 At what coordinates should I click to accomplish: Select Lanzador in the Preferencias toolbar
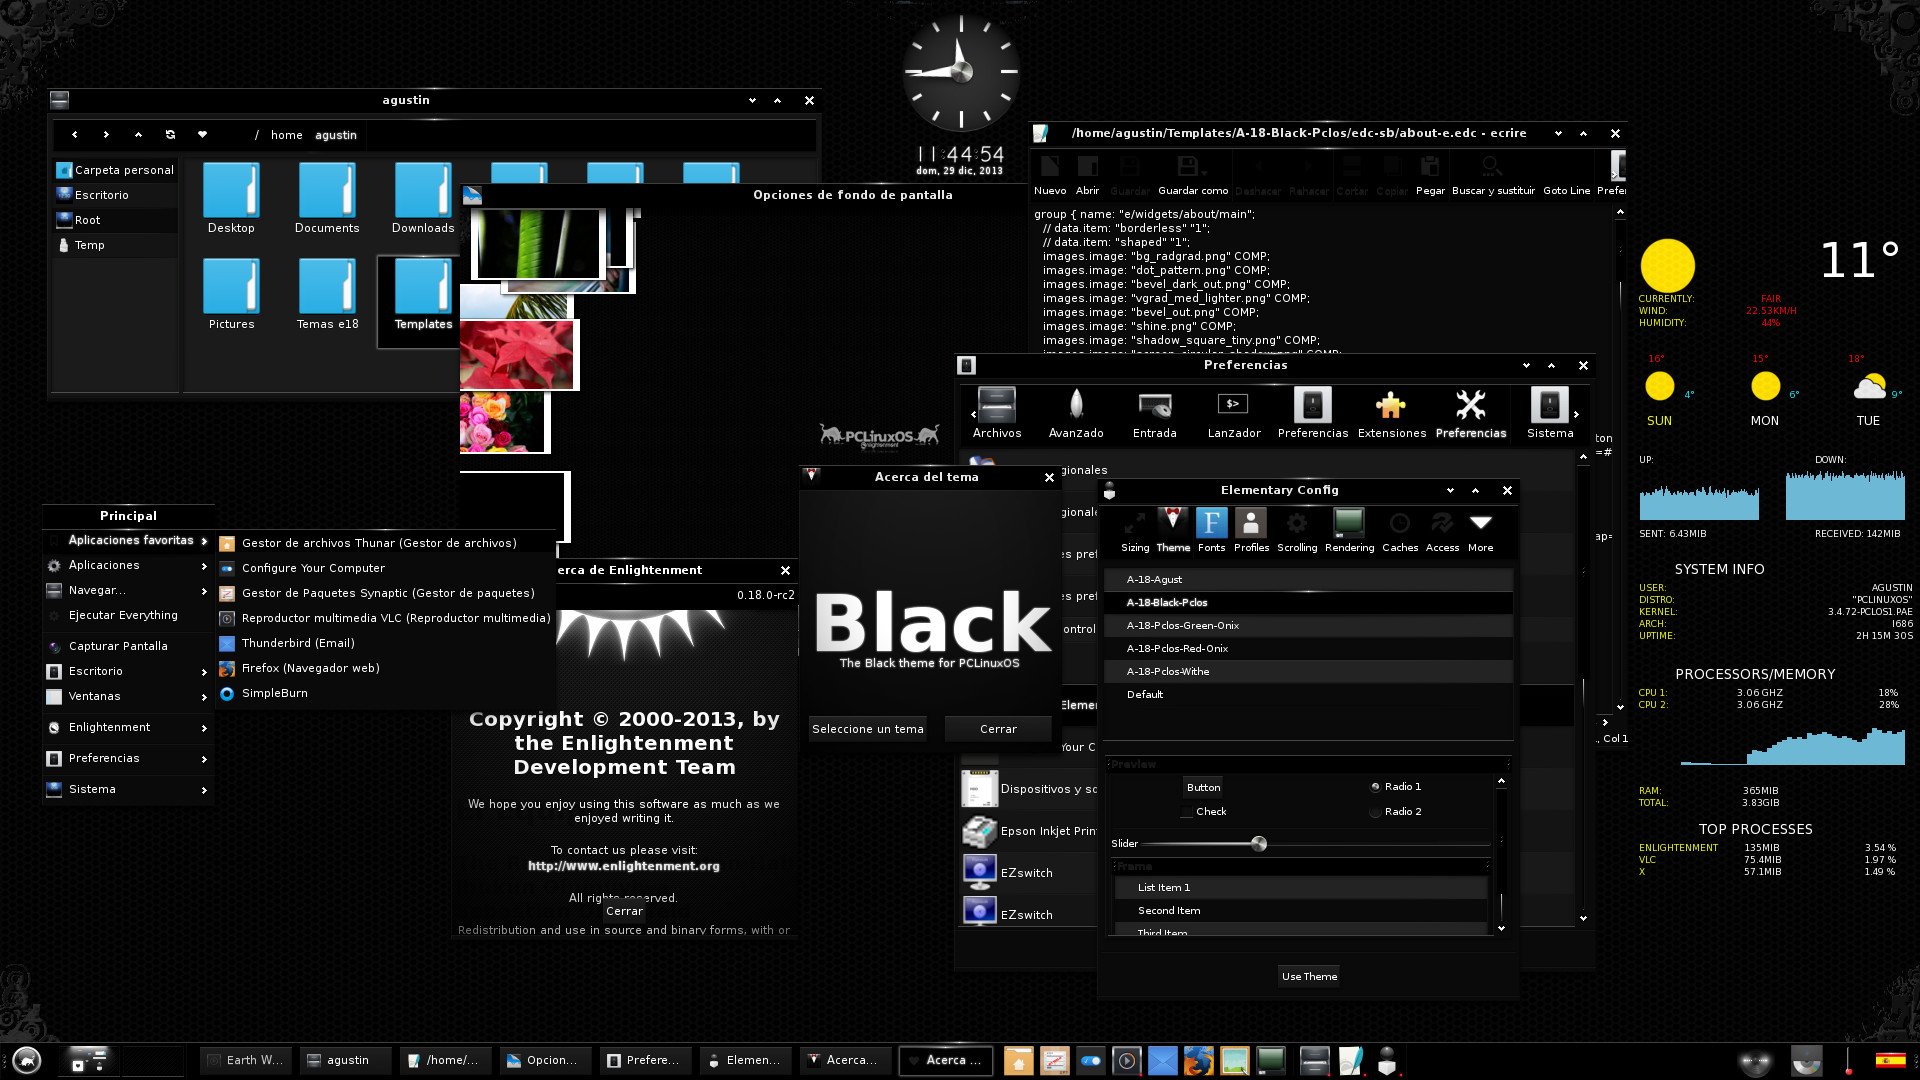(x=1234, y=413)
